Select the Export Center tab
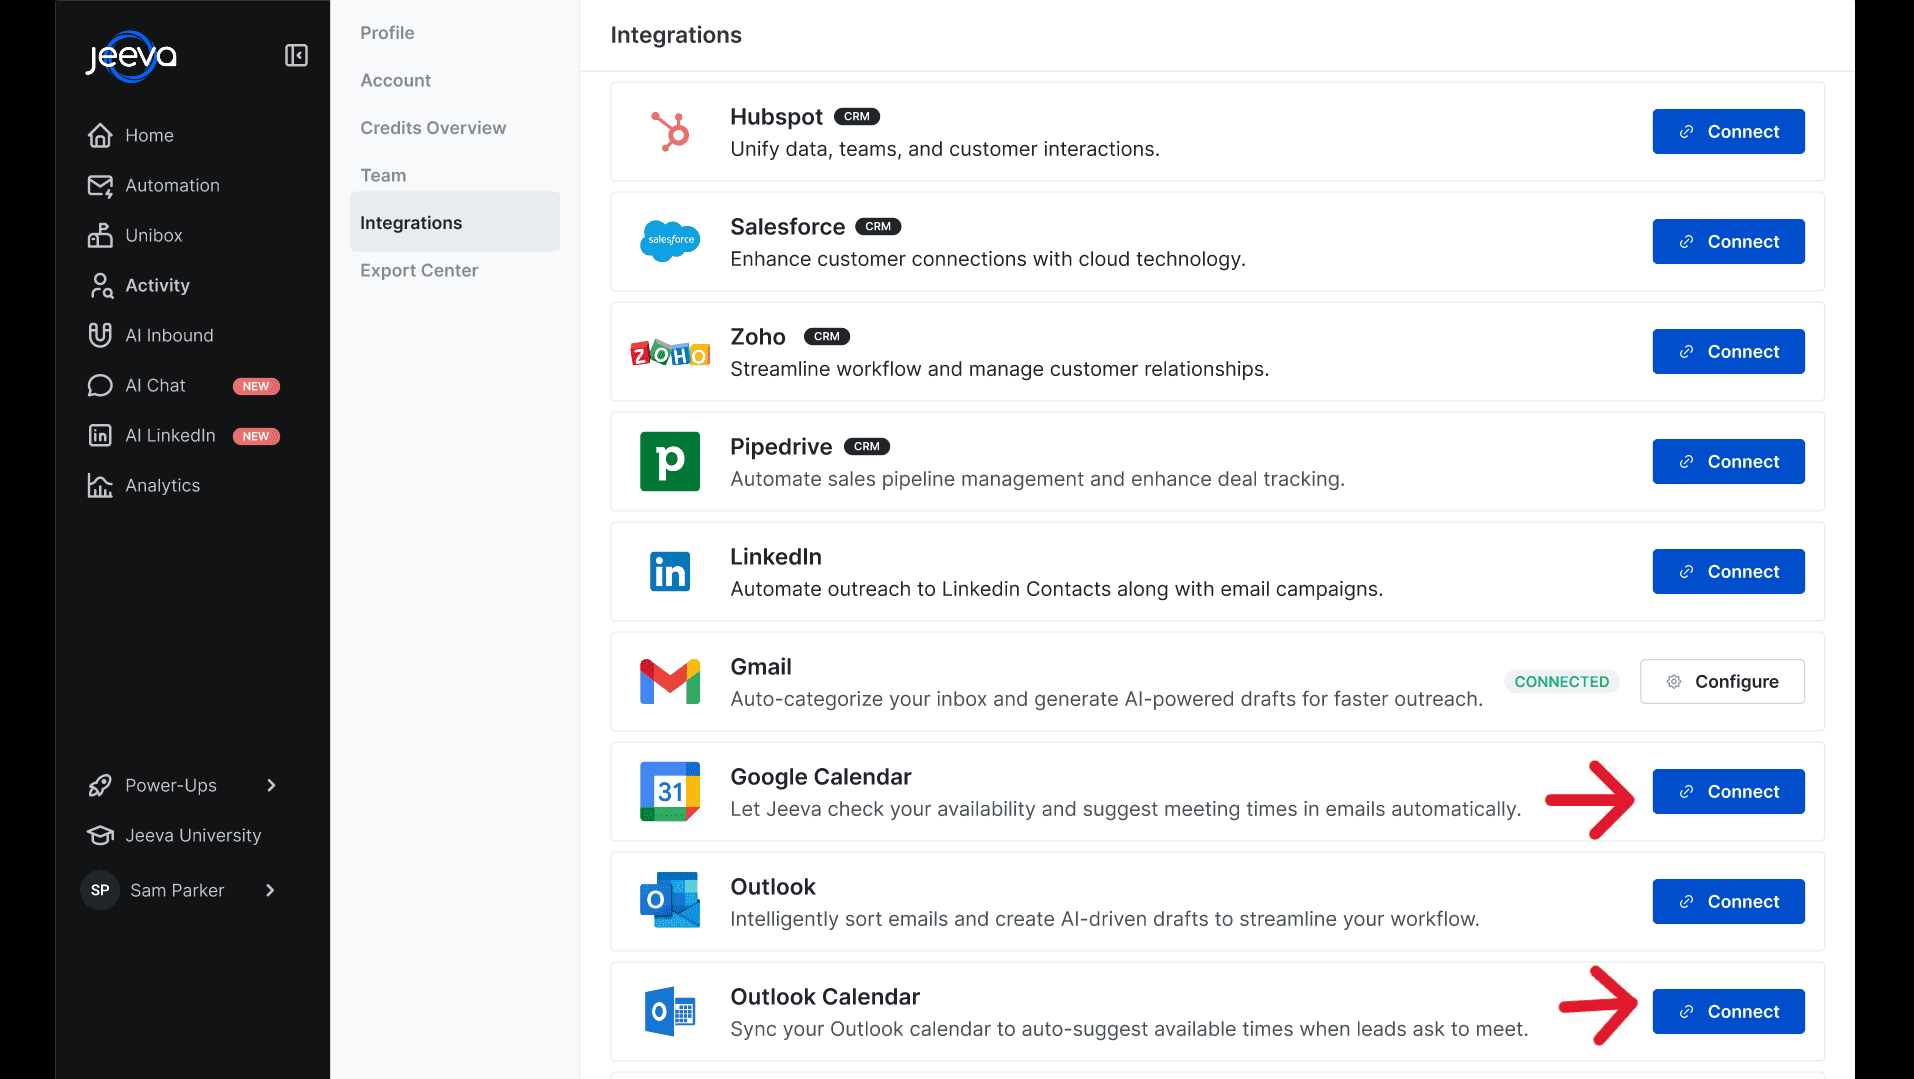The image size is (1914, 1079). (x=419, y=270)
